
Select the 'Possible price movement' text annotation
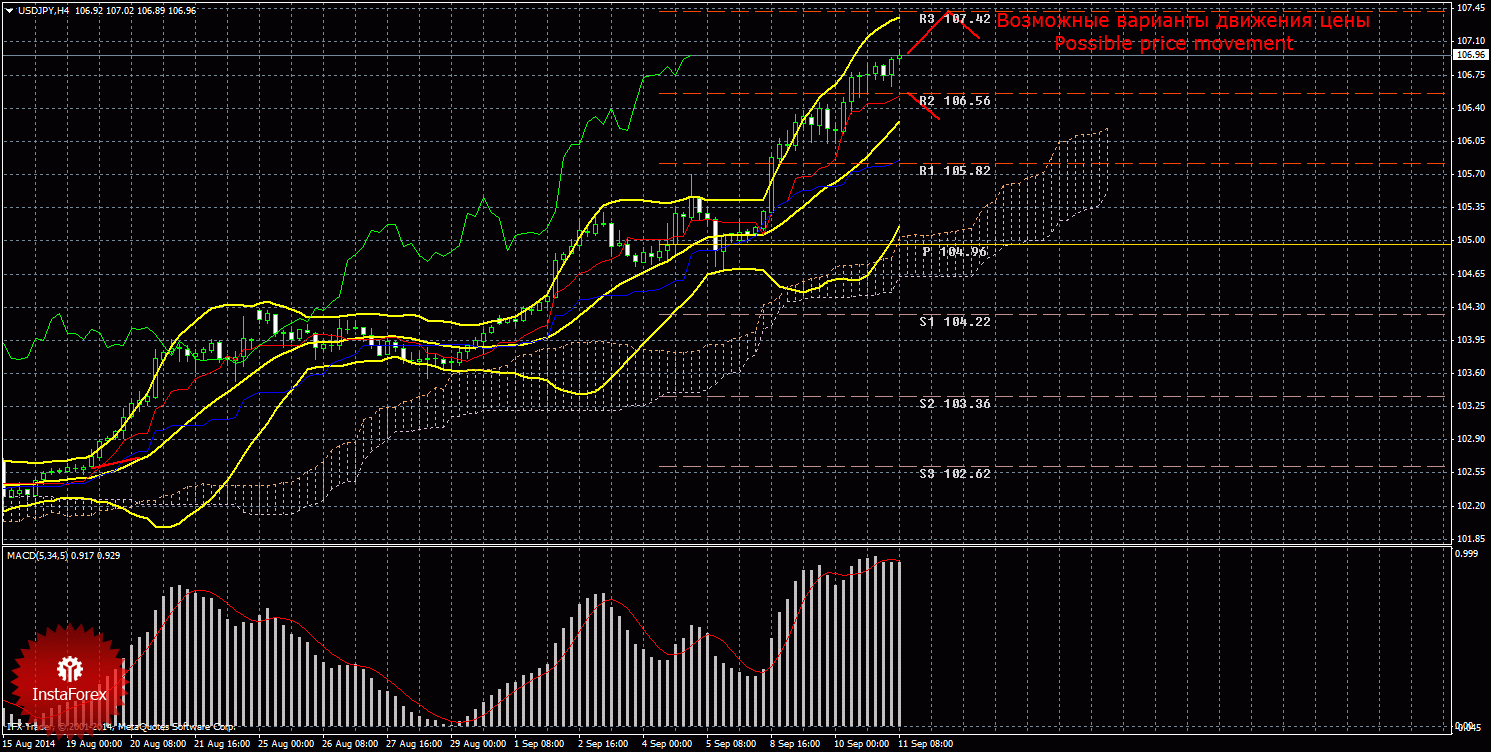(x=1173, y=44)
